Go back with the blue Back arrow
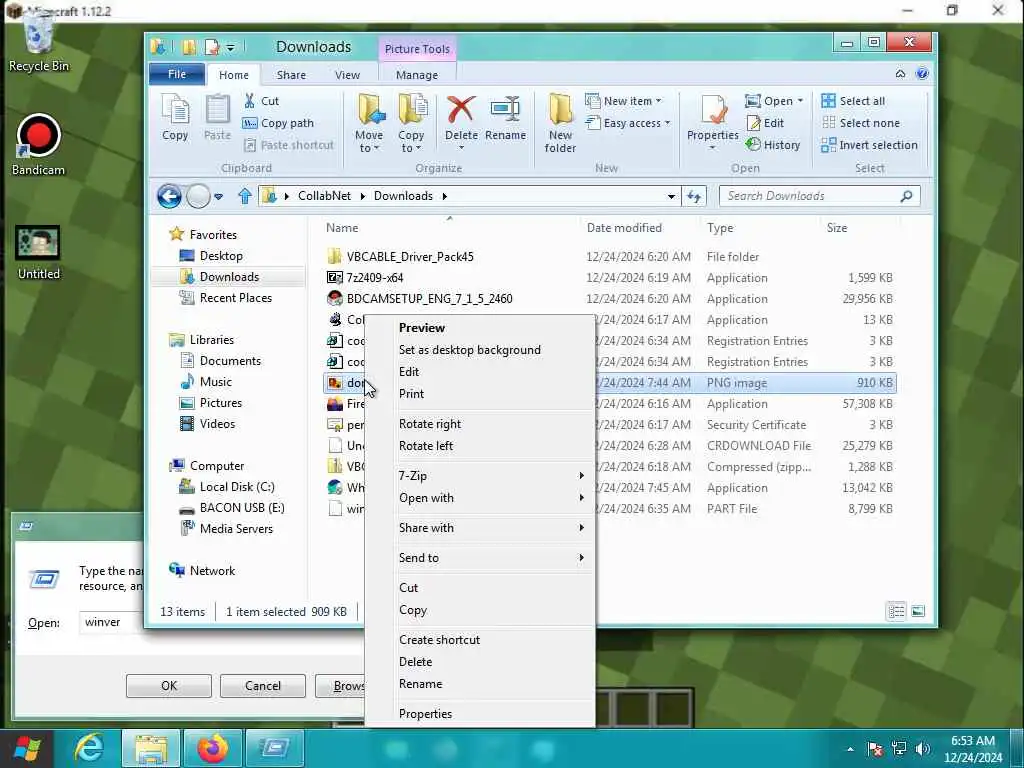This screenshot has height=768, width=1024. click(169, 196)
